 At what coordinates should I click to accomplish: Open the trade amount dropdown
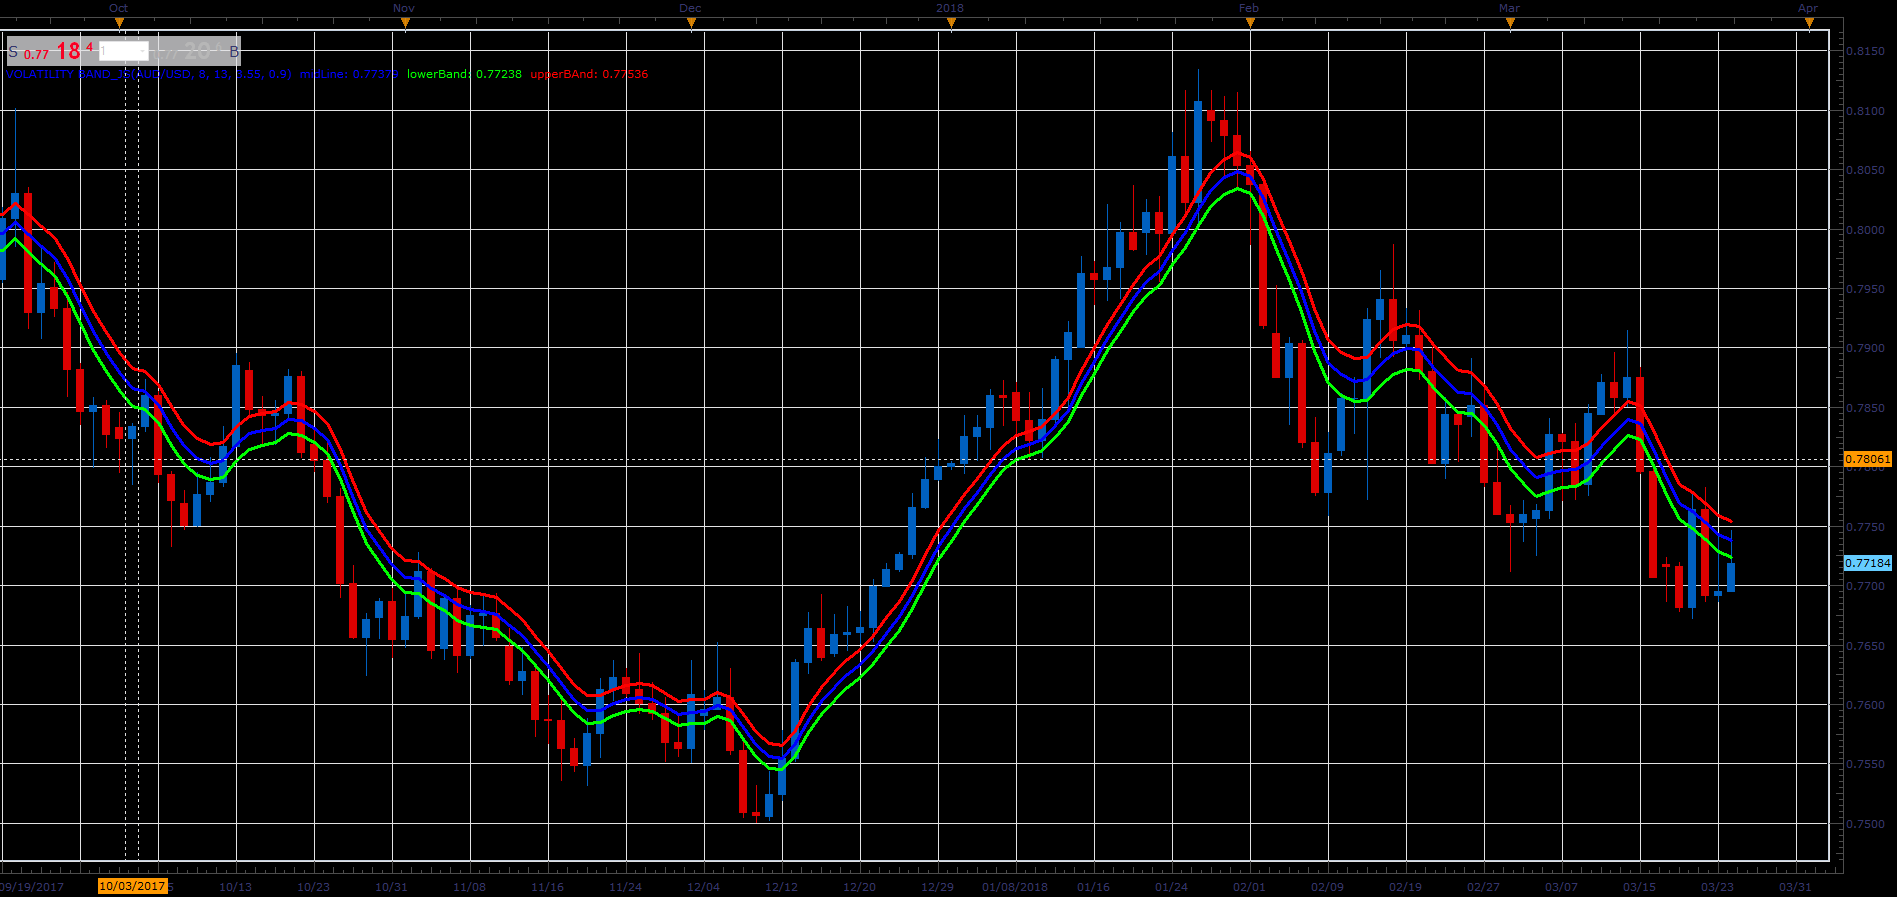click(123, 51)
